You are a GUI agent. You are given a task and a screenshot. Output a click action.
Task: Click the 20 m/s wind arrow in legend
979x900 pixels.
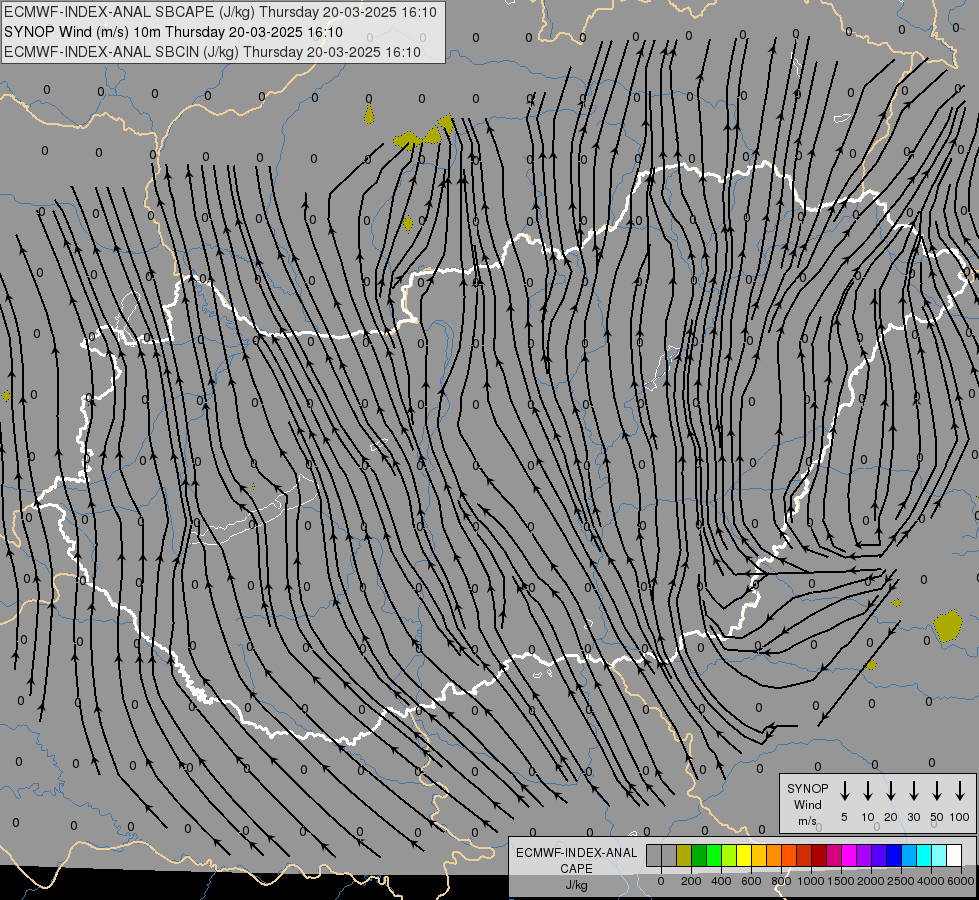pyautogui.click(x=890, y=791)
